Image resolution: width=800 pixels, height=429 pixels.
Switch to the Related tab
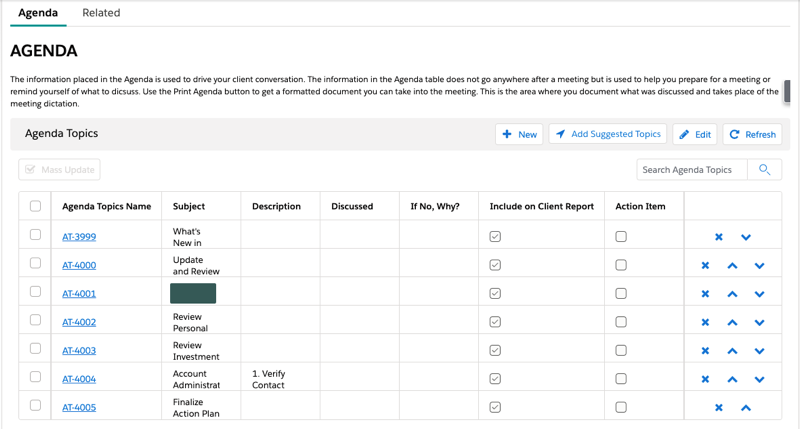pyautogui.click(x=101, y=13)
